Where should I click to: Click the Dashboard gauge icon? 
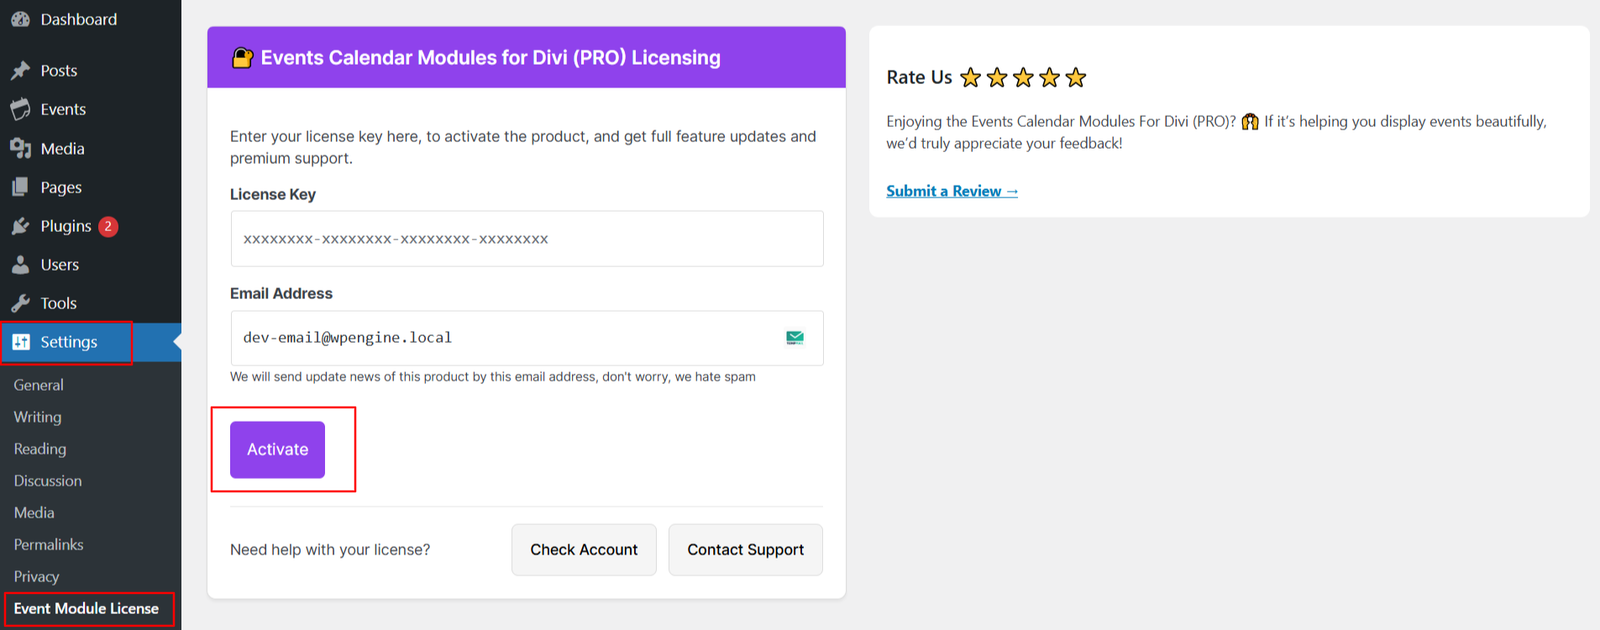(x=20, y=19)
